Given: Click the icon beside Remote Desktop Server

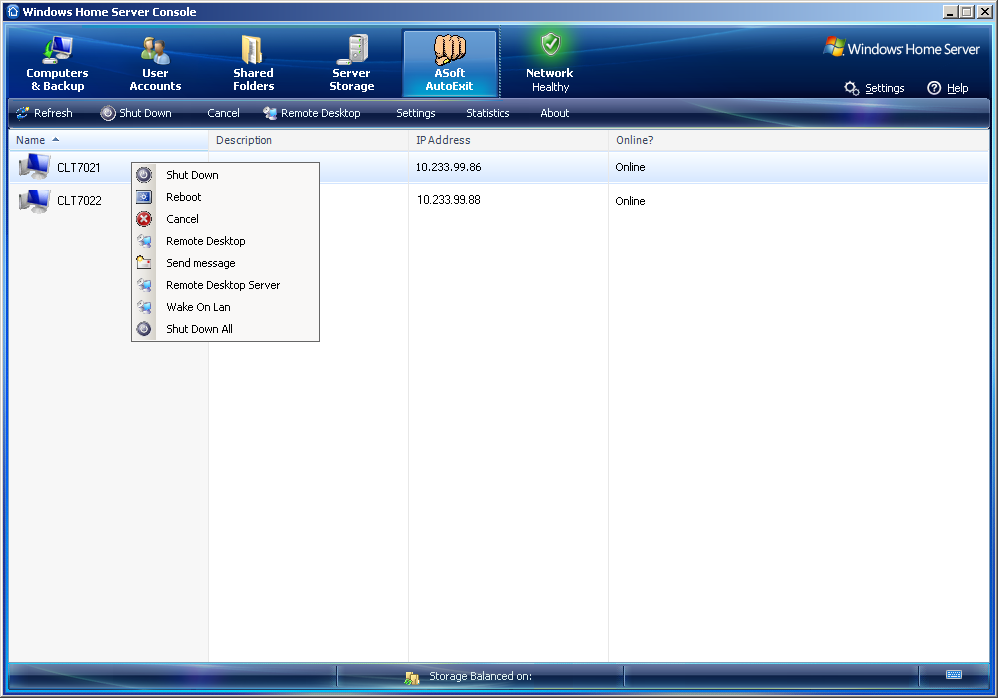Looking at the screenshot, I should [144, 285].
